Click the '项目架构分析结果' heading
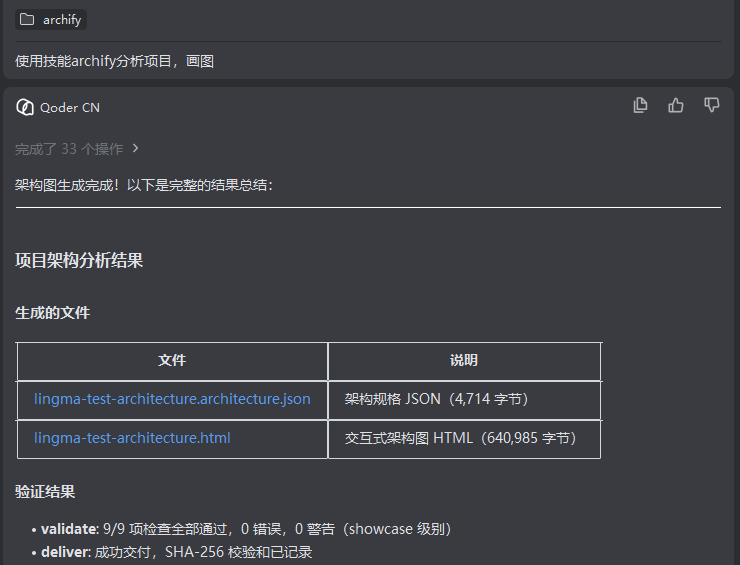 tap(79, 260)
